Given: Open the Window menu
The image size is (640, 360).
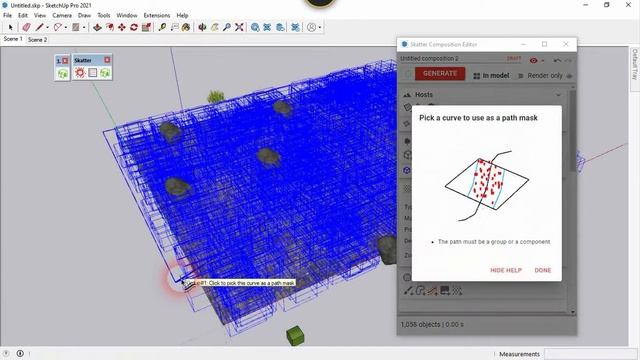Looking at the screenshot, I should pyautogui.click(x=127, y=15).
